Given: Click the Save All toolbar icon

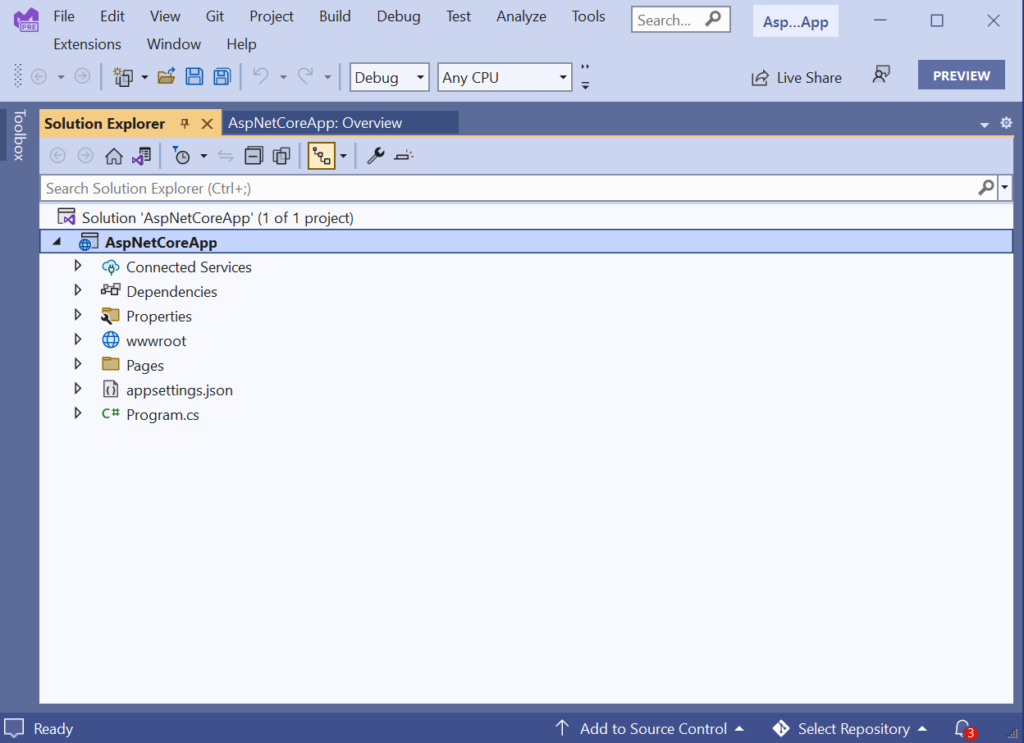Looking at the screenshot, I should coord(222,77).
